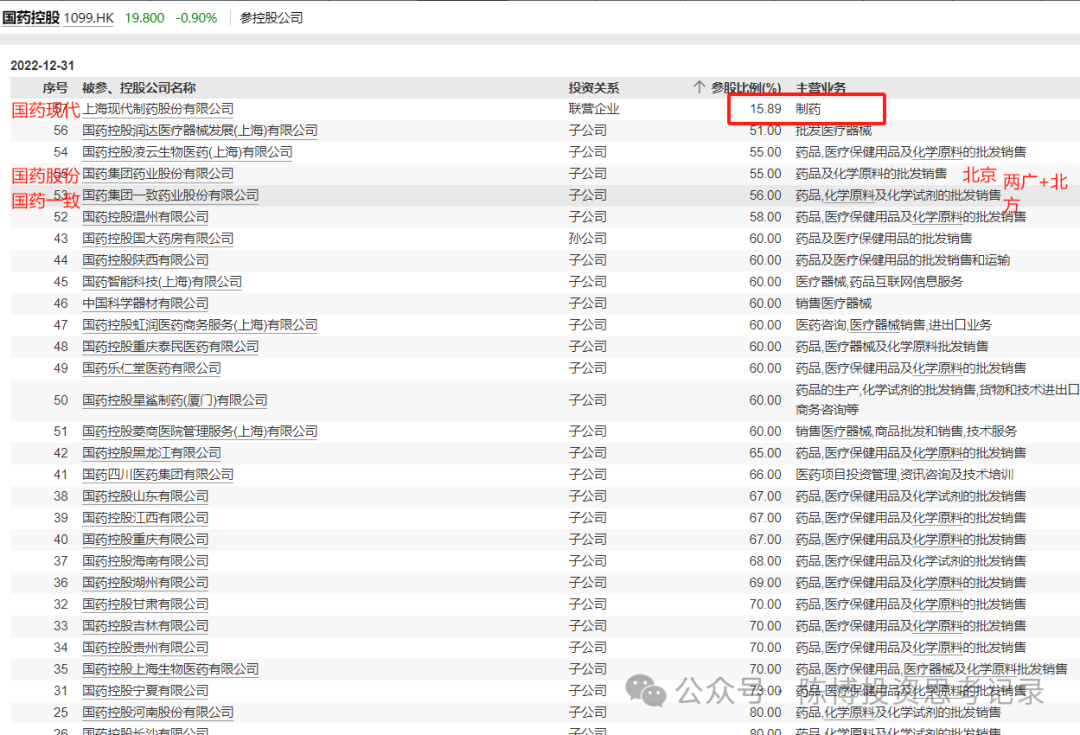Click row number 50 in 序号 column
The height and width of the screenshot is (735, 1080).
(x=61, y=400)
